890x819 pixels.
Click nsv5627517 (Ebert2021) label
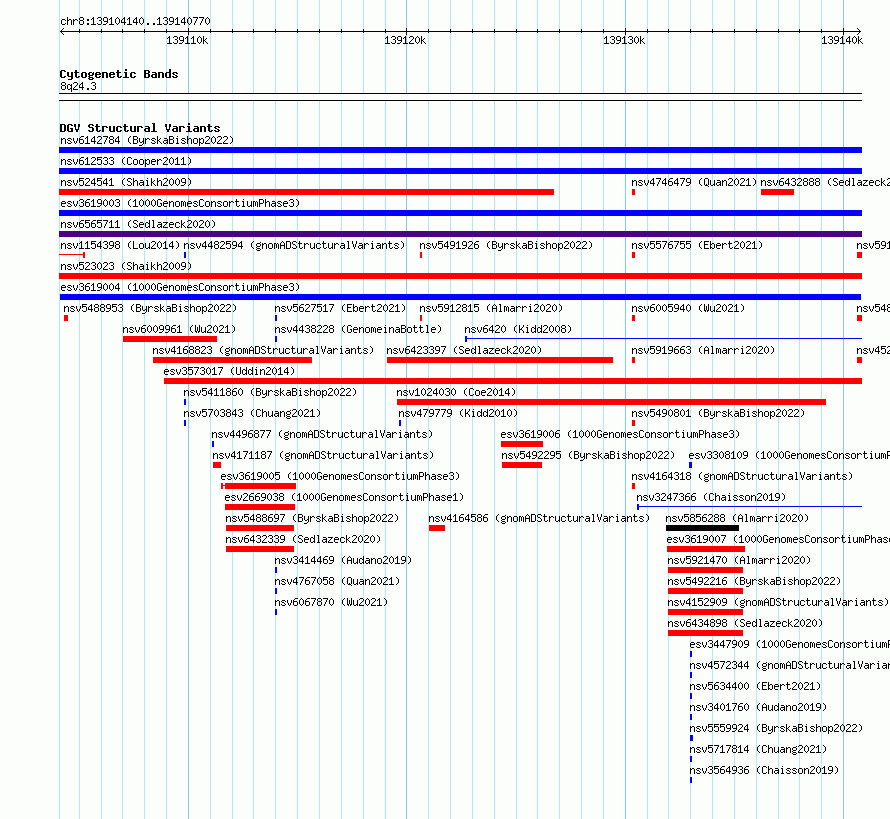(340, 308)
